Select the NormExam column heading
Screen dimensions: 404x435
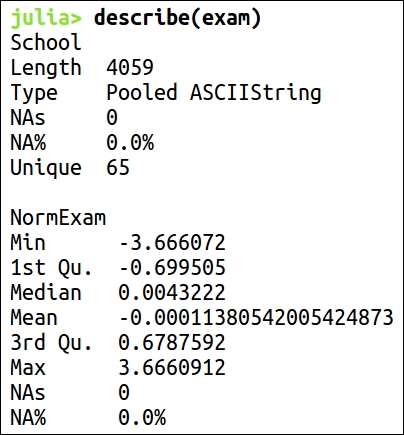(58, 218)
